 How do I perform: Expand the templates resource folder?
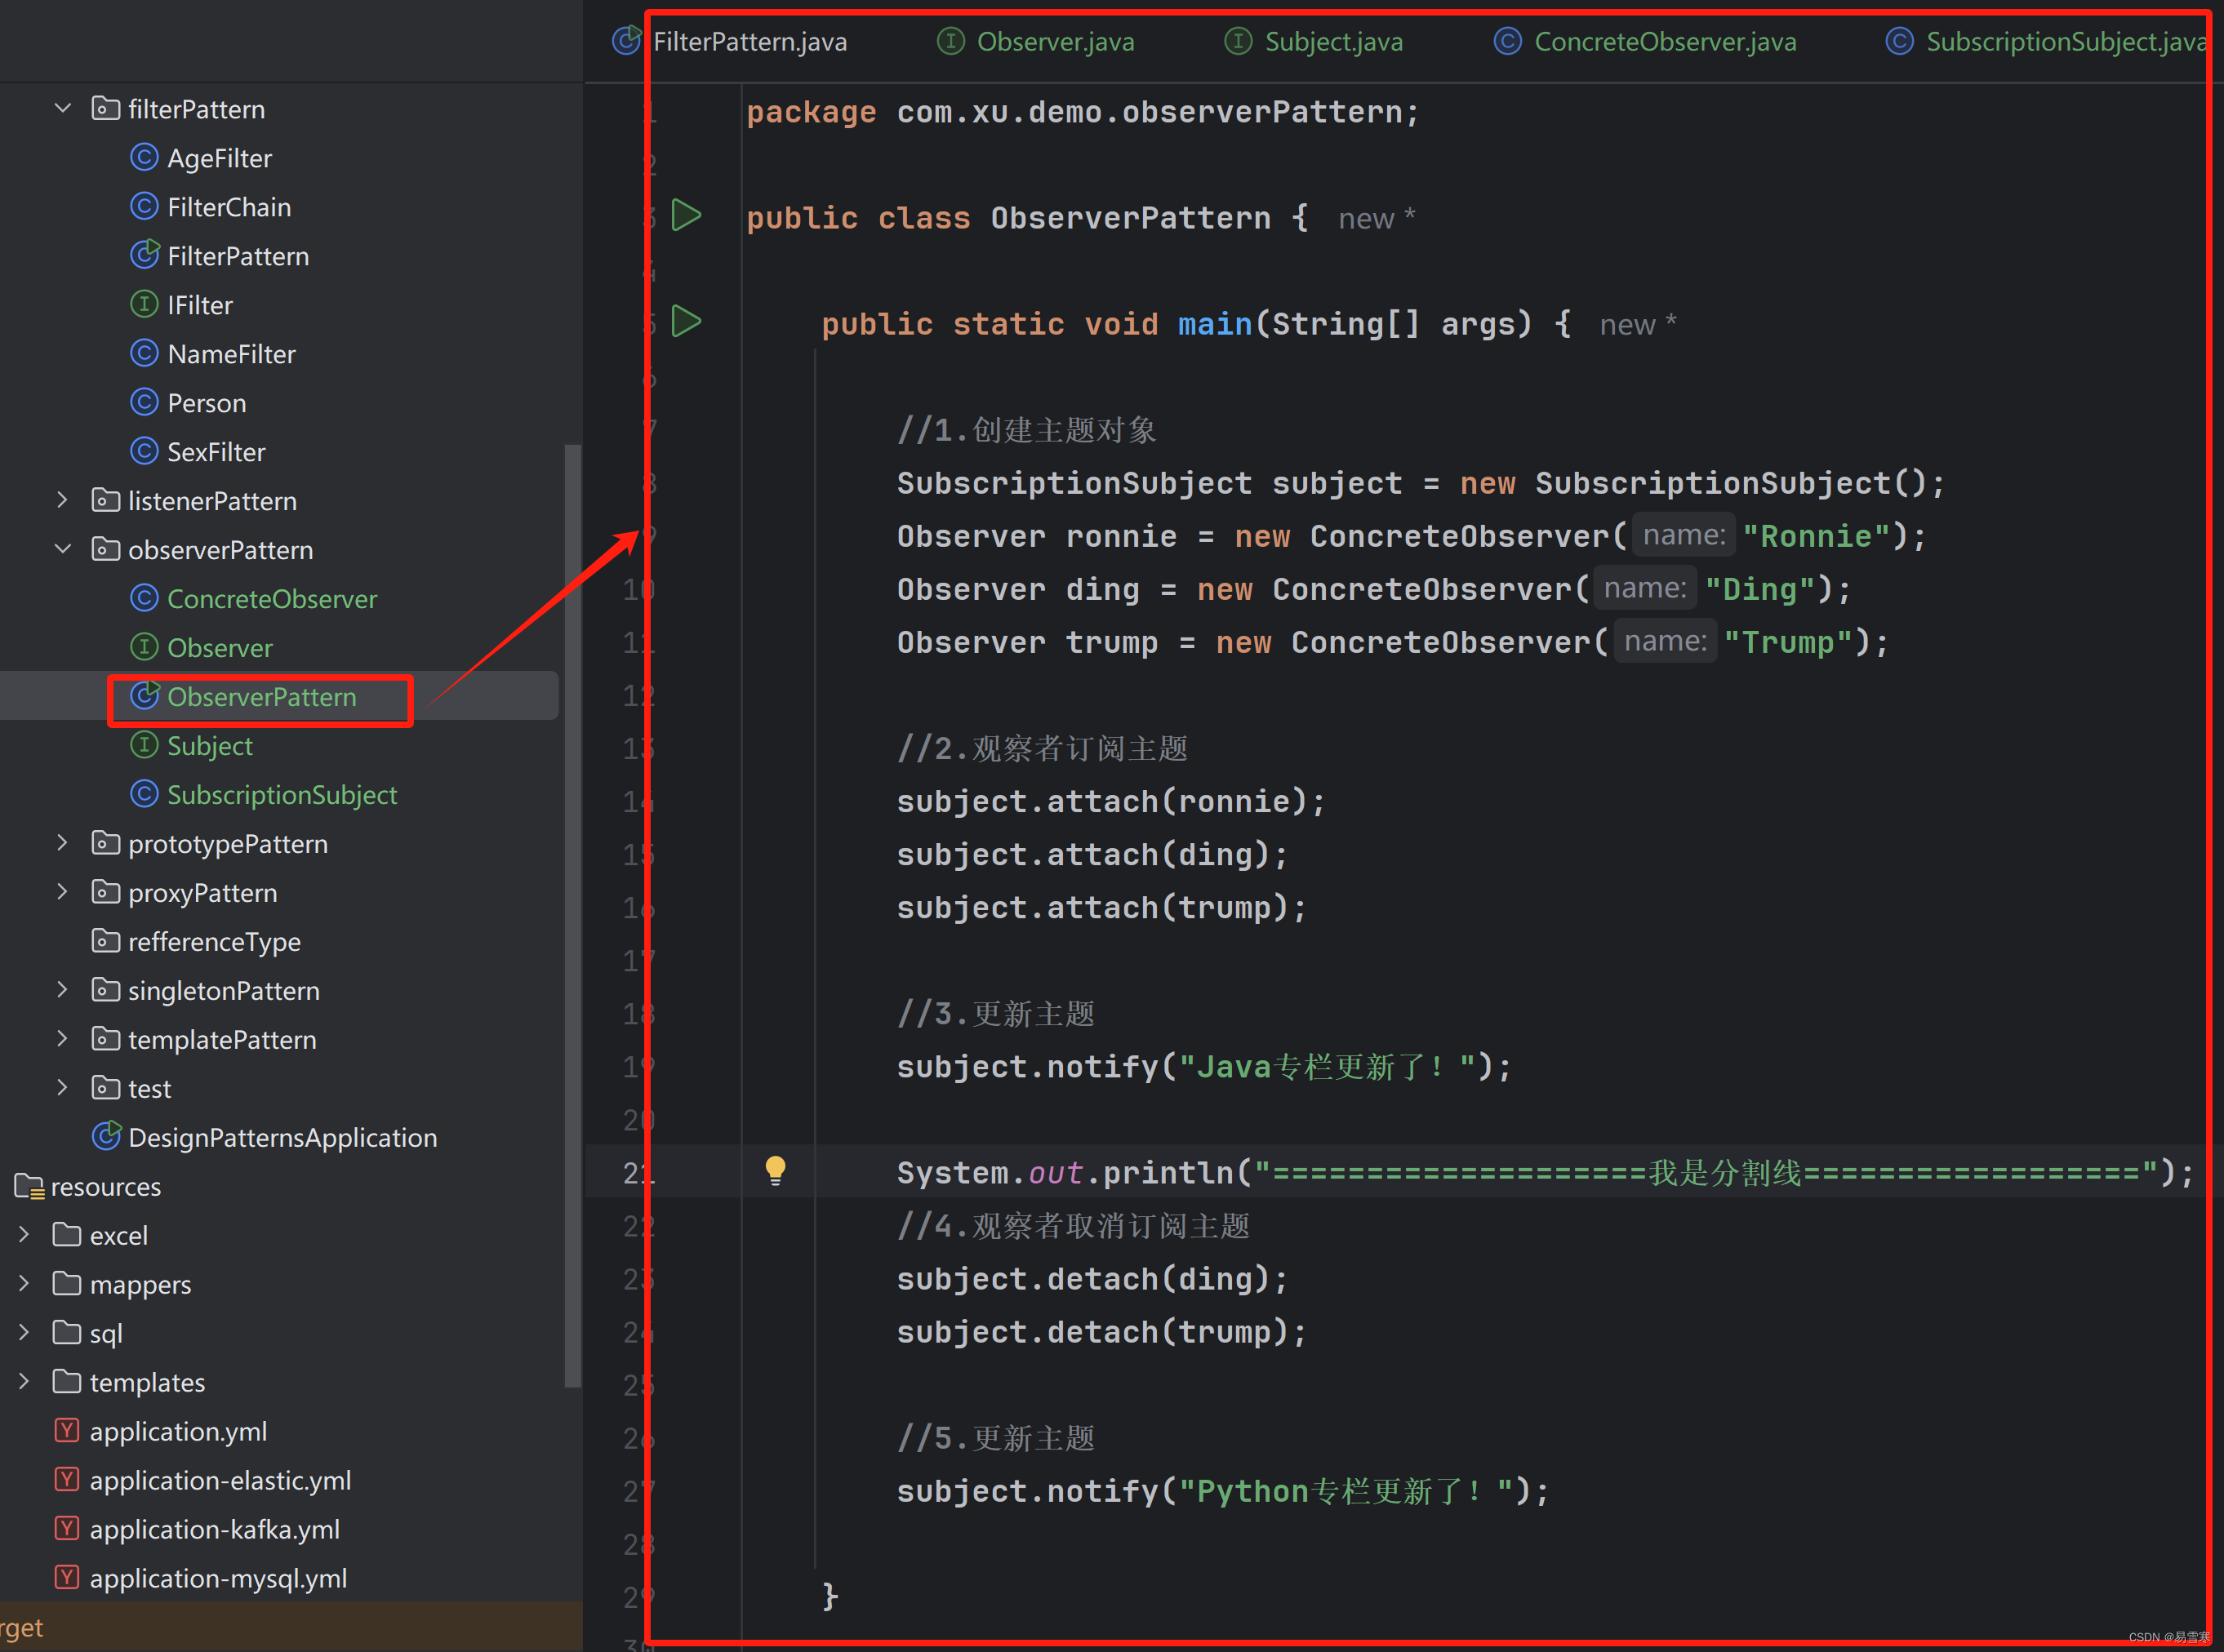click(x=24, y=1382)
